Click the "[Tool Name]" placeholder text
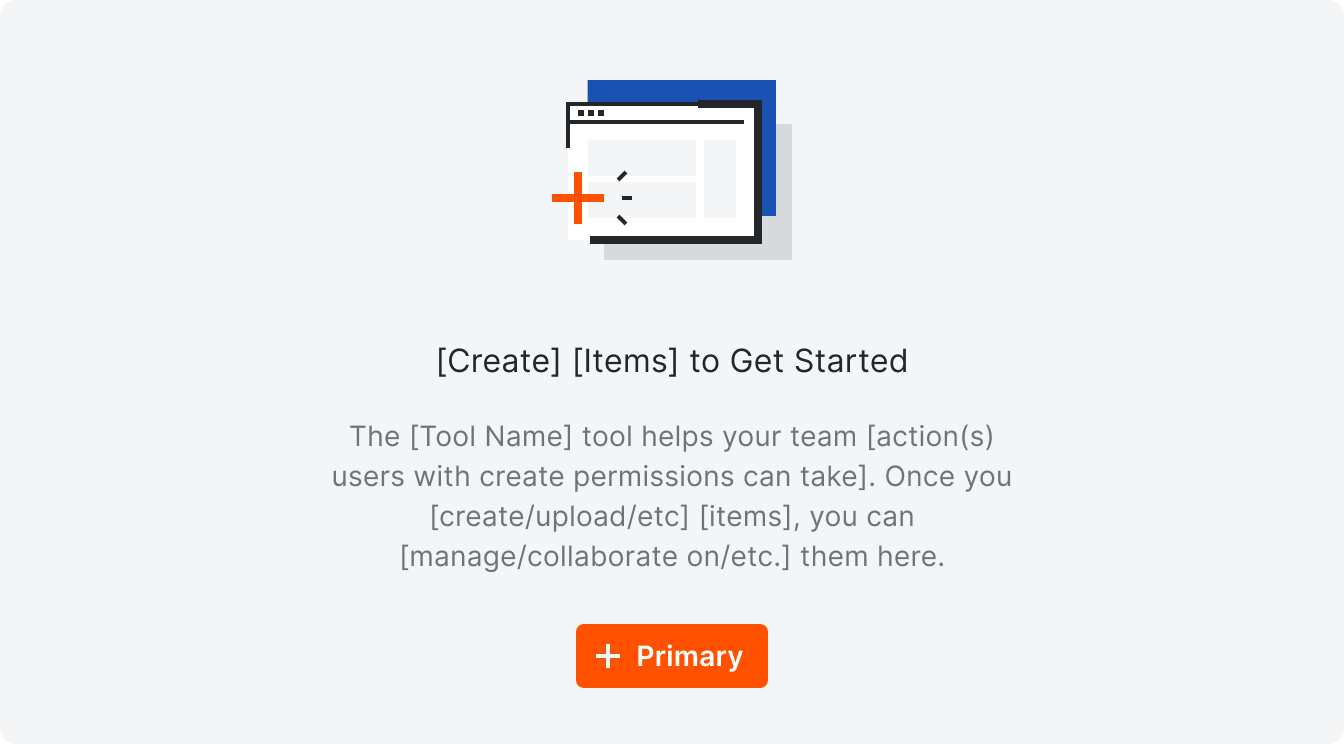Screen dimensions: 1344x744 (491, 437)
